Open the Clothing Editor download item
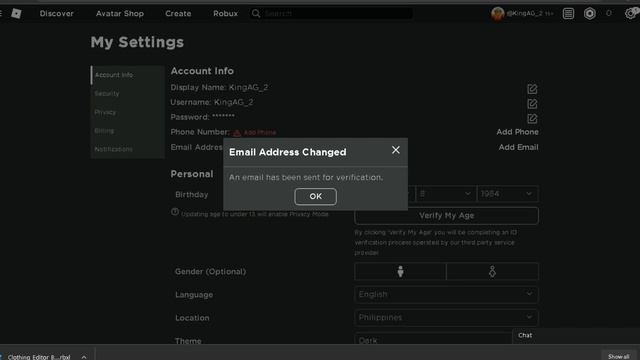The image size is (640, 360). (39, 356)
